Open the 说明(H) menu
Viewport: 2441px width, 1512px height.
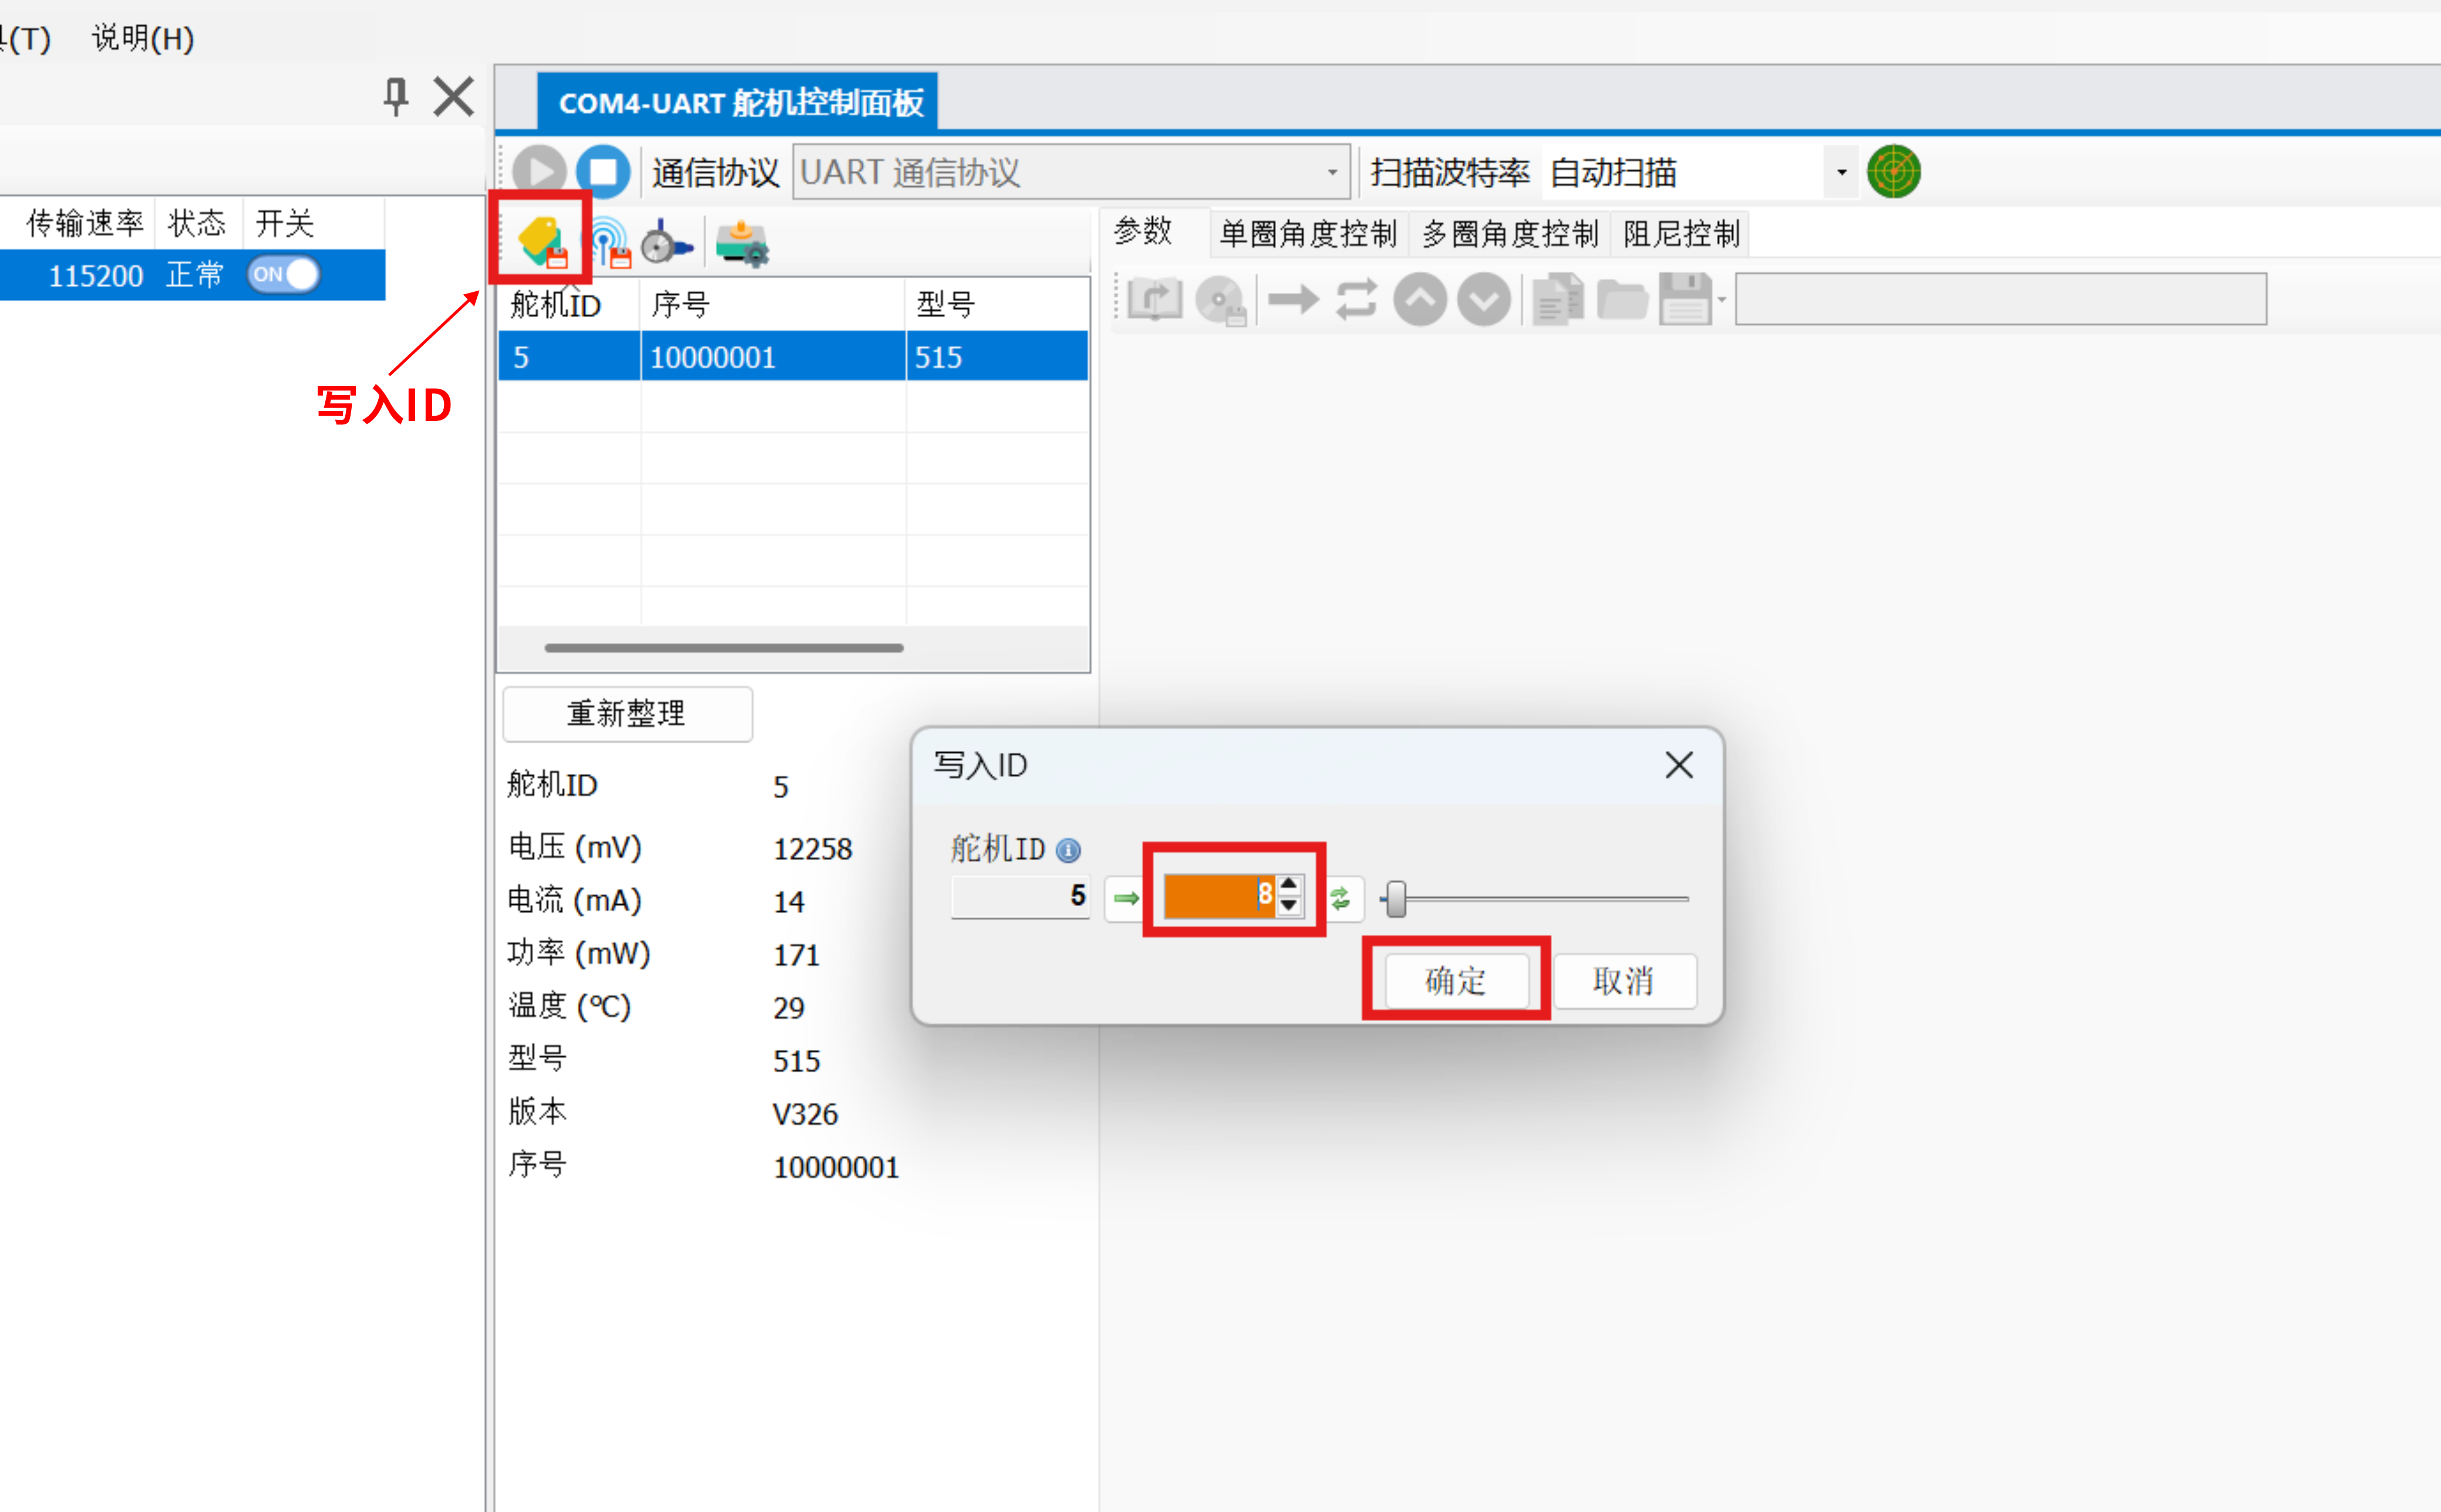[143, 38]
